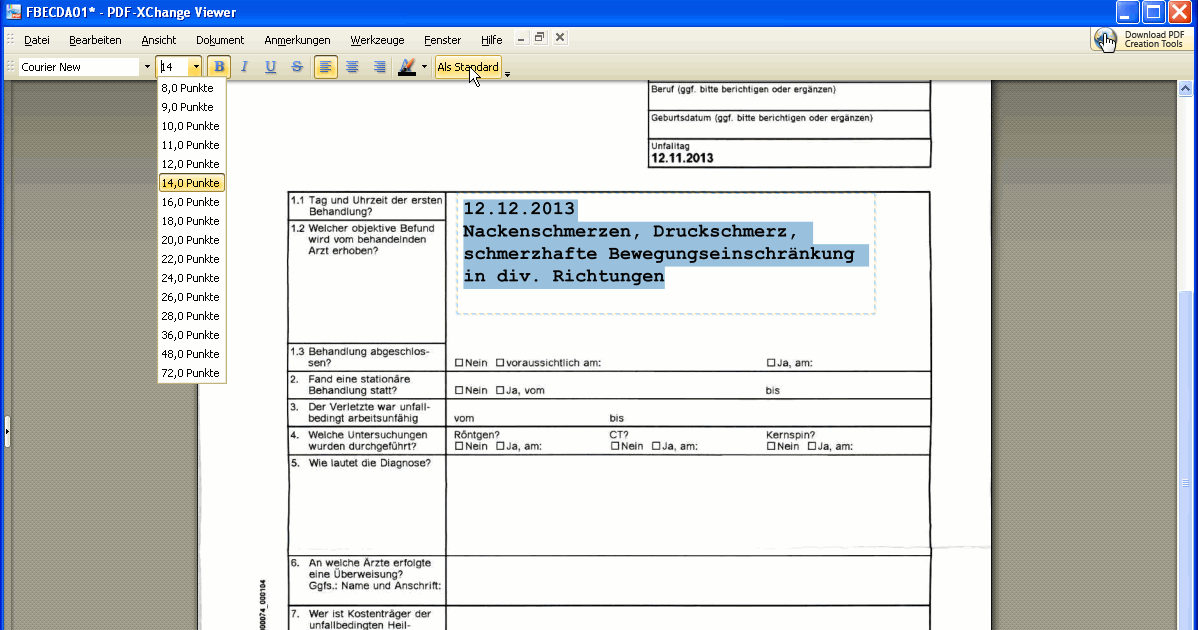Minimize the document inside the viewer
This screenshot has height=630, width=1198.
coord(521,38)
